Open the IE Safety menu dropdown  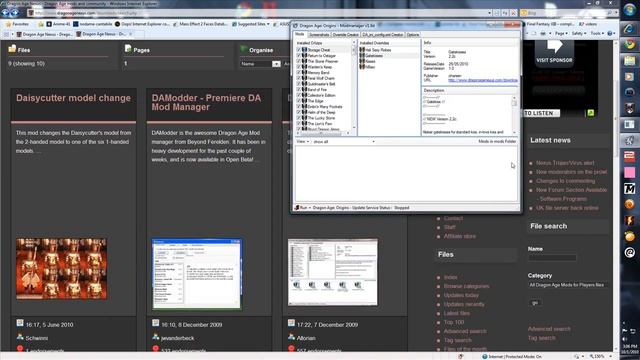(x=578, y=33)
